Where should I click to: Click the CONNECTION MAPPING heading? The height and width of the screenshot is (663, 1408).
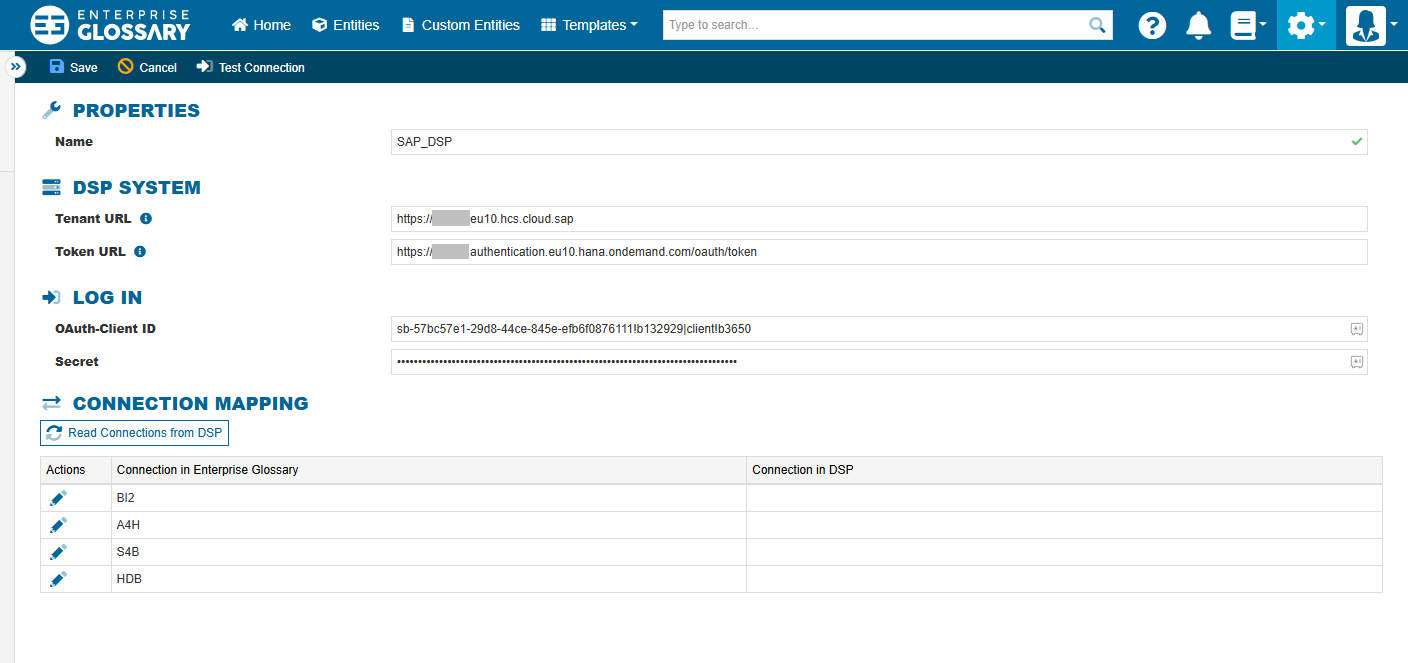pos(190,404)
